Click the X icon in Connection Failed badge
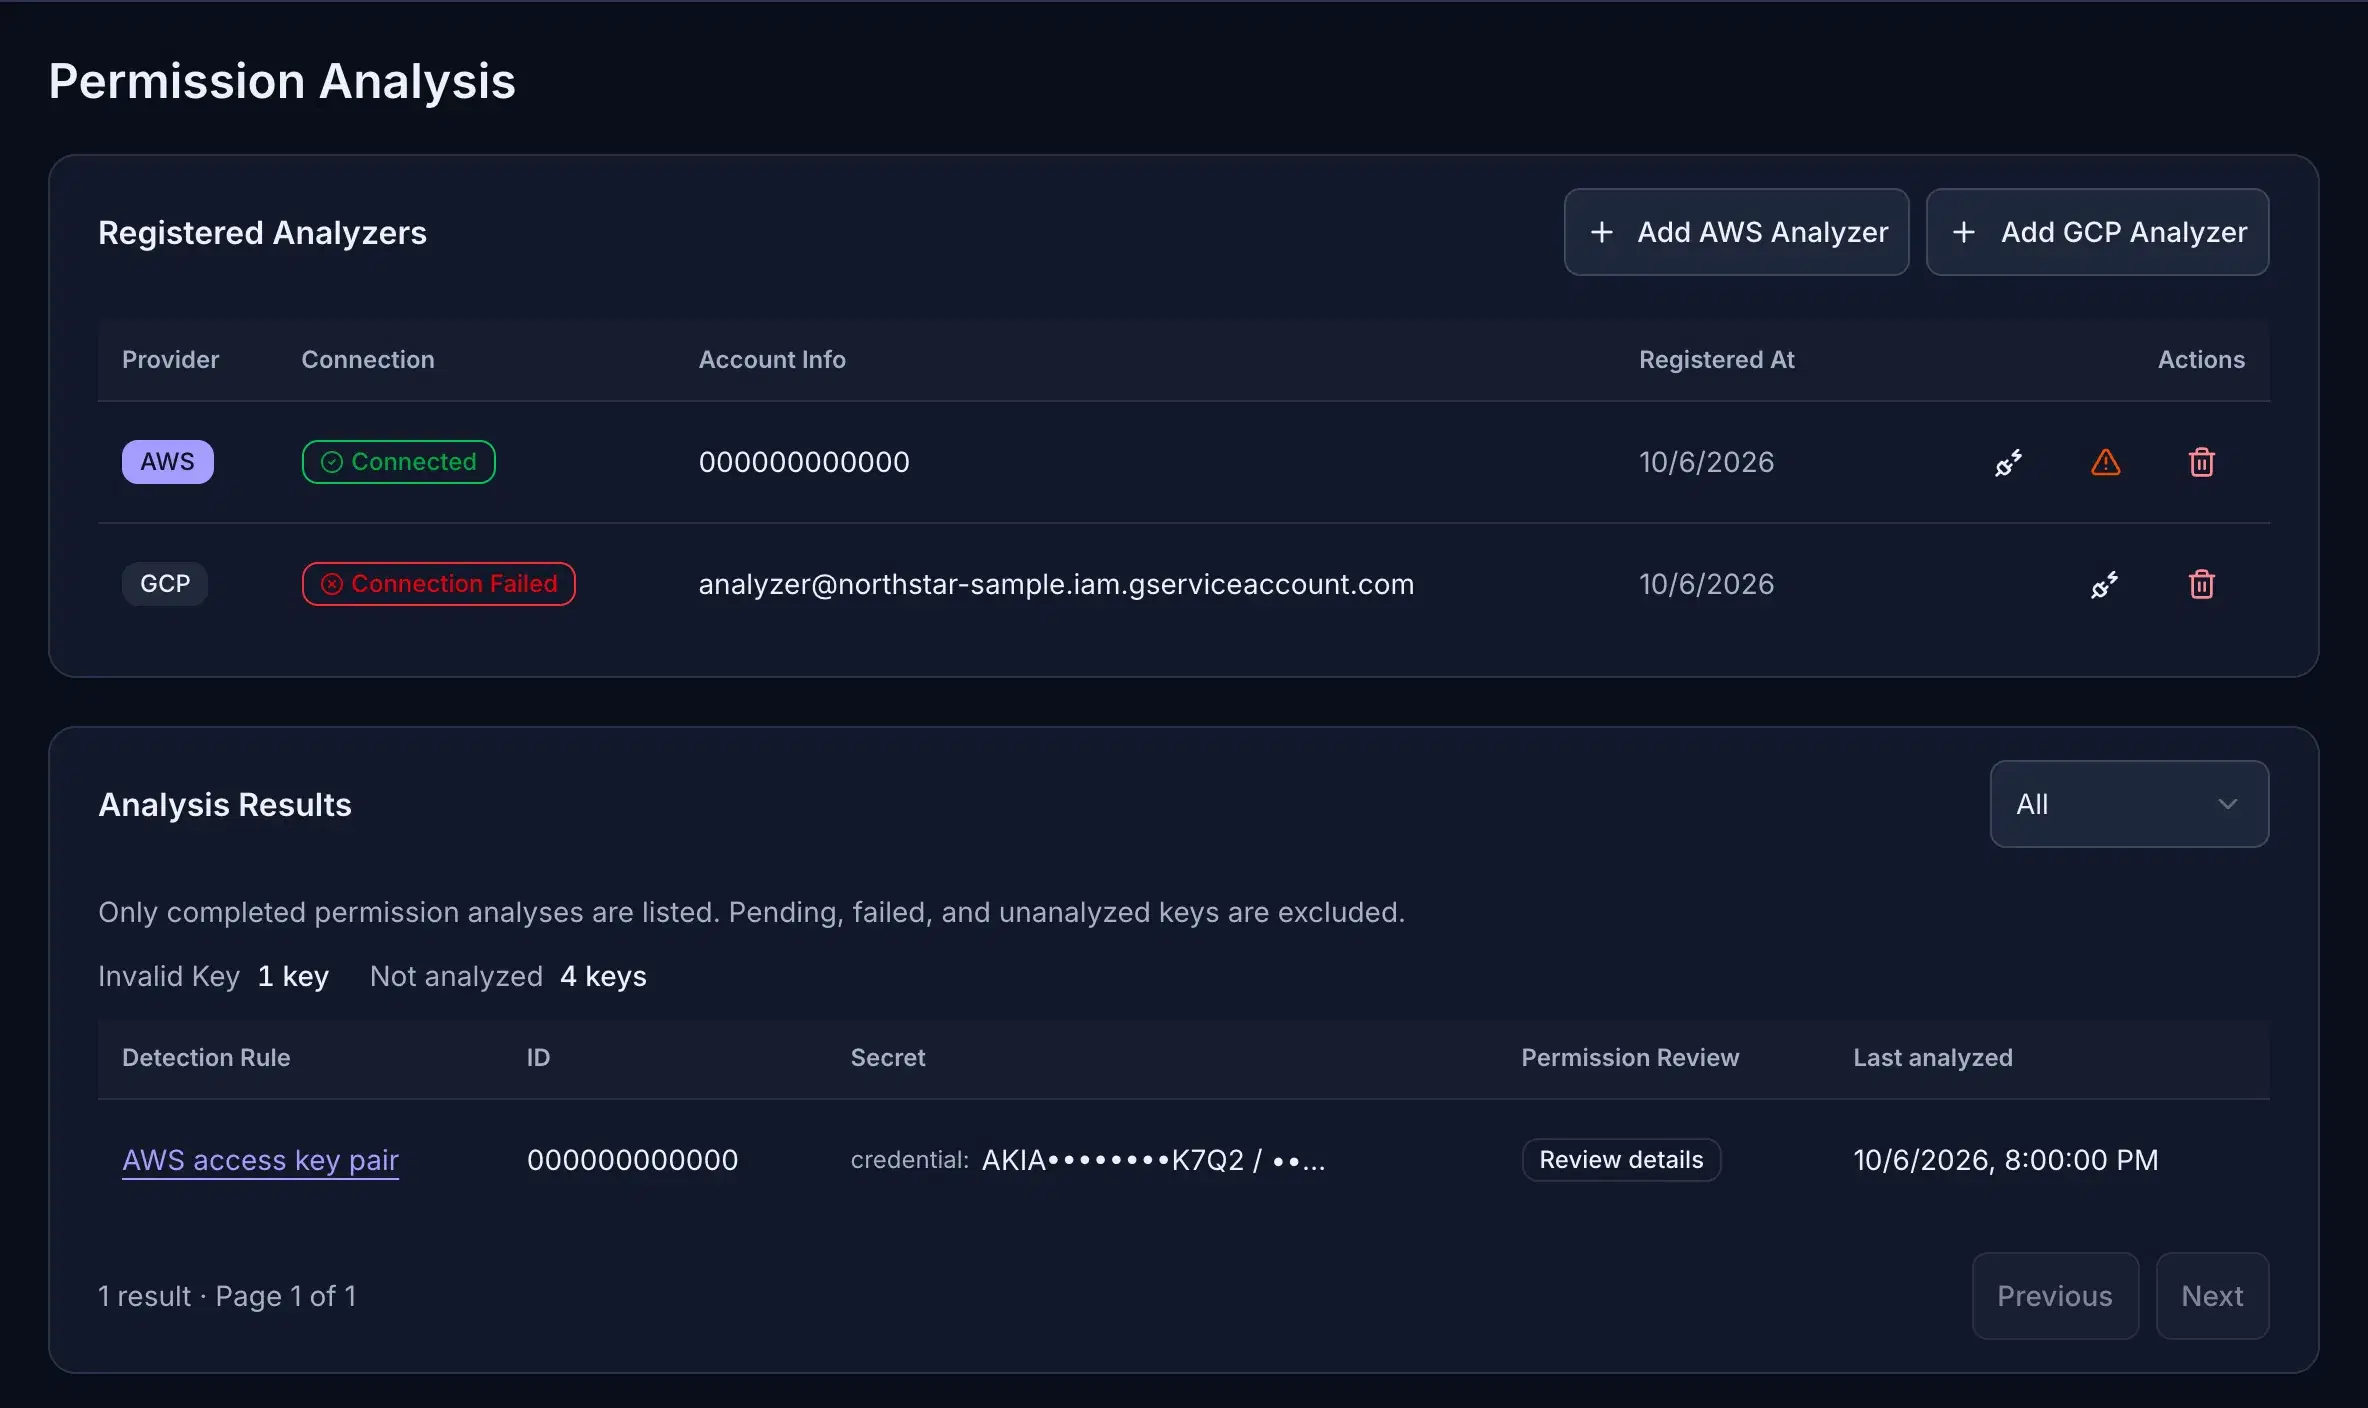Image resolution: width=2368 pixels, height=1408 pixels. click(x=331, y=584)
